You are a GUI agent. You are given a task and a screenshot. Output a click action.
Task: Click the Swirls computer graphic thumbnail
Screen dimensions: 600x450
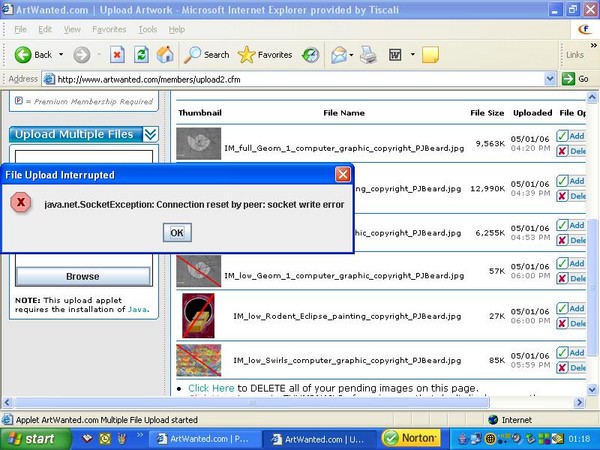click(199, 360)
